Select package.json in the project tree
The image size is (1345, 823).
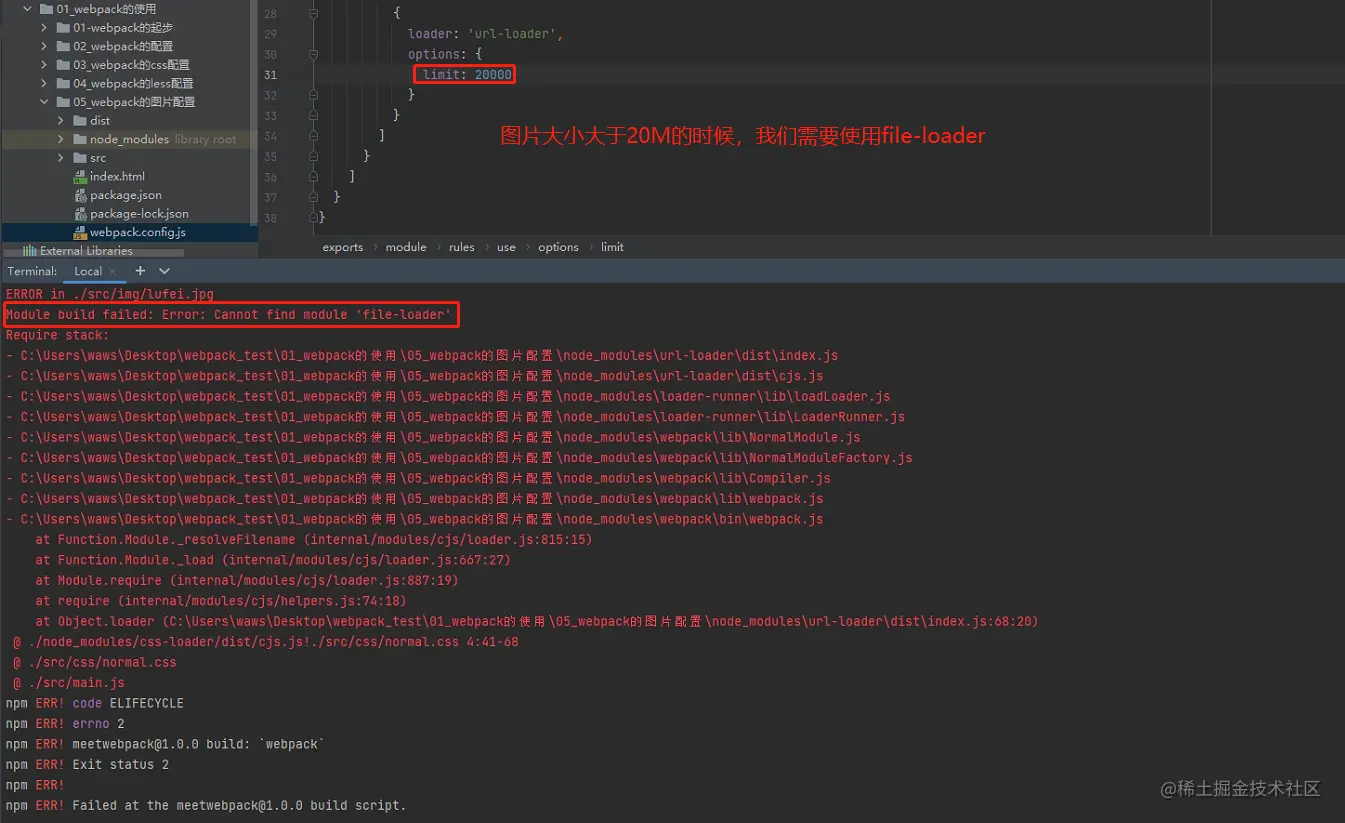(126, 195)
